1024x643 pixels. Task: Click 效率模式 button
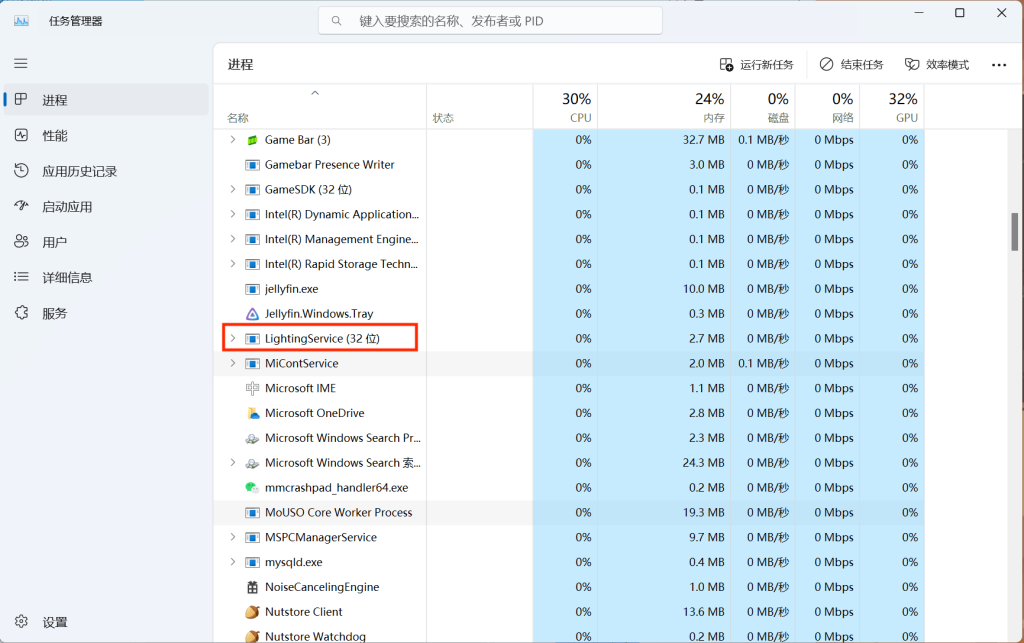(937, 65)
